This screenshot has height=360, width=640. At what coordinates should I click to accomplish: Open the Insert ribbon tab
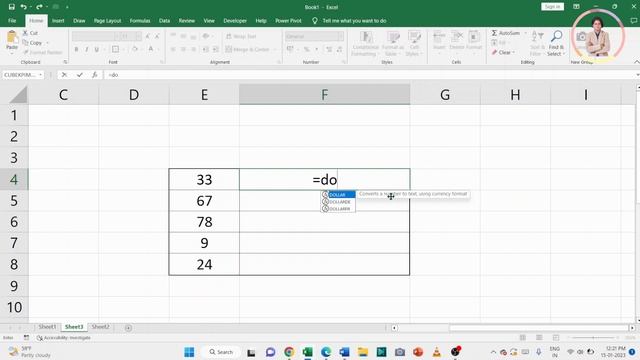(x=58, y=20)
